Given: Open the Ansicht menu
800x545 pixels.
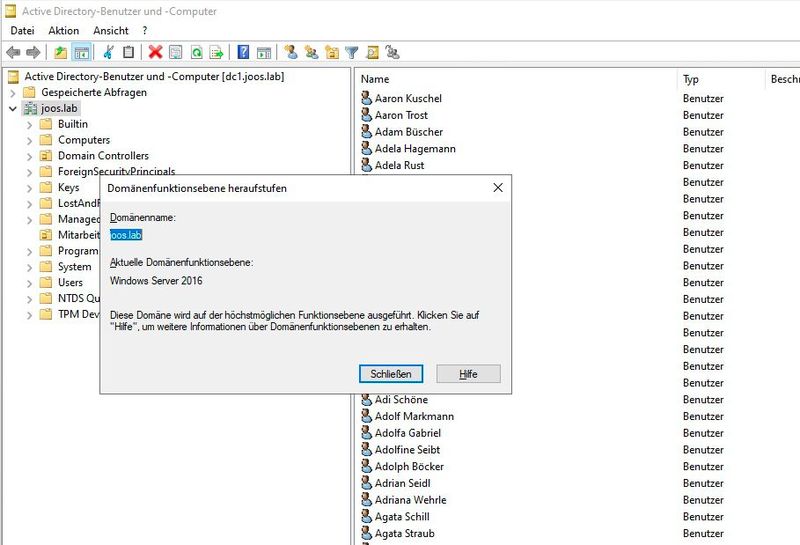Looking at the screenshot, I should coord(111,31).
